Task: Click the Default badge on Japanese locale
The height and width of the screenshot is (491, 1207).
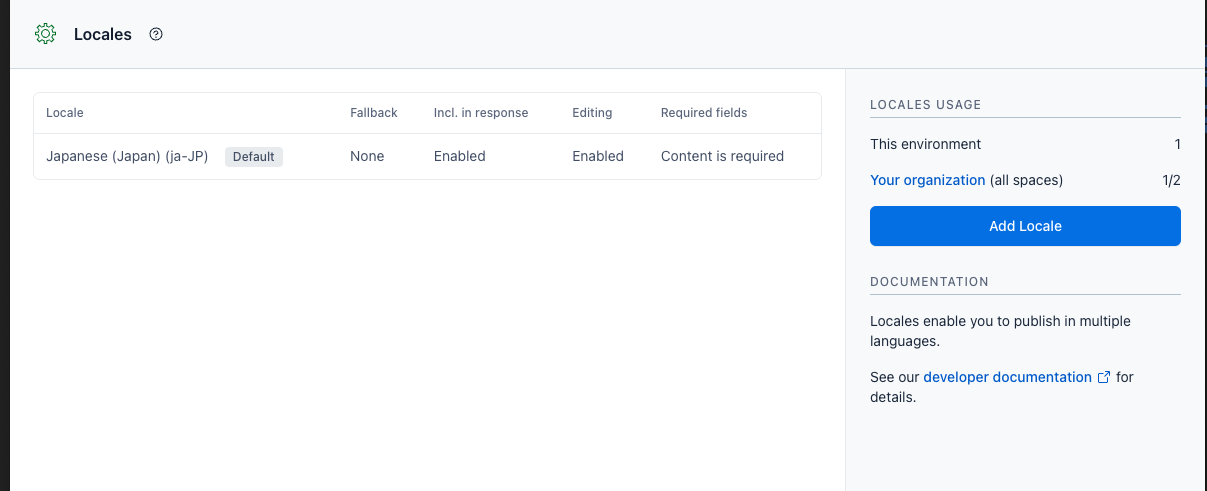Action: pyautogui.click(x=254, y=156)
